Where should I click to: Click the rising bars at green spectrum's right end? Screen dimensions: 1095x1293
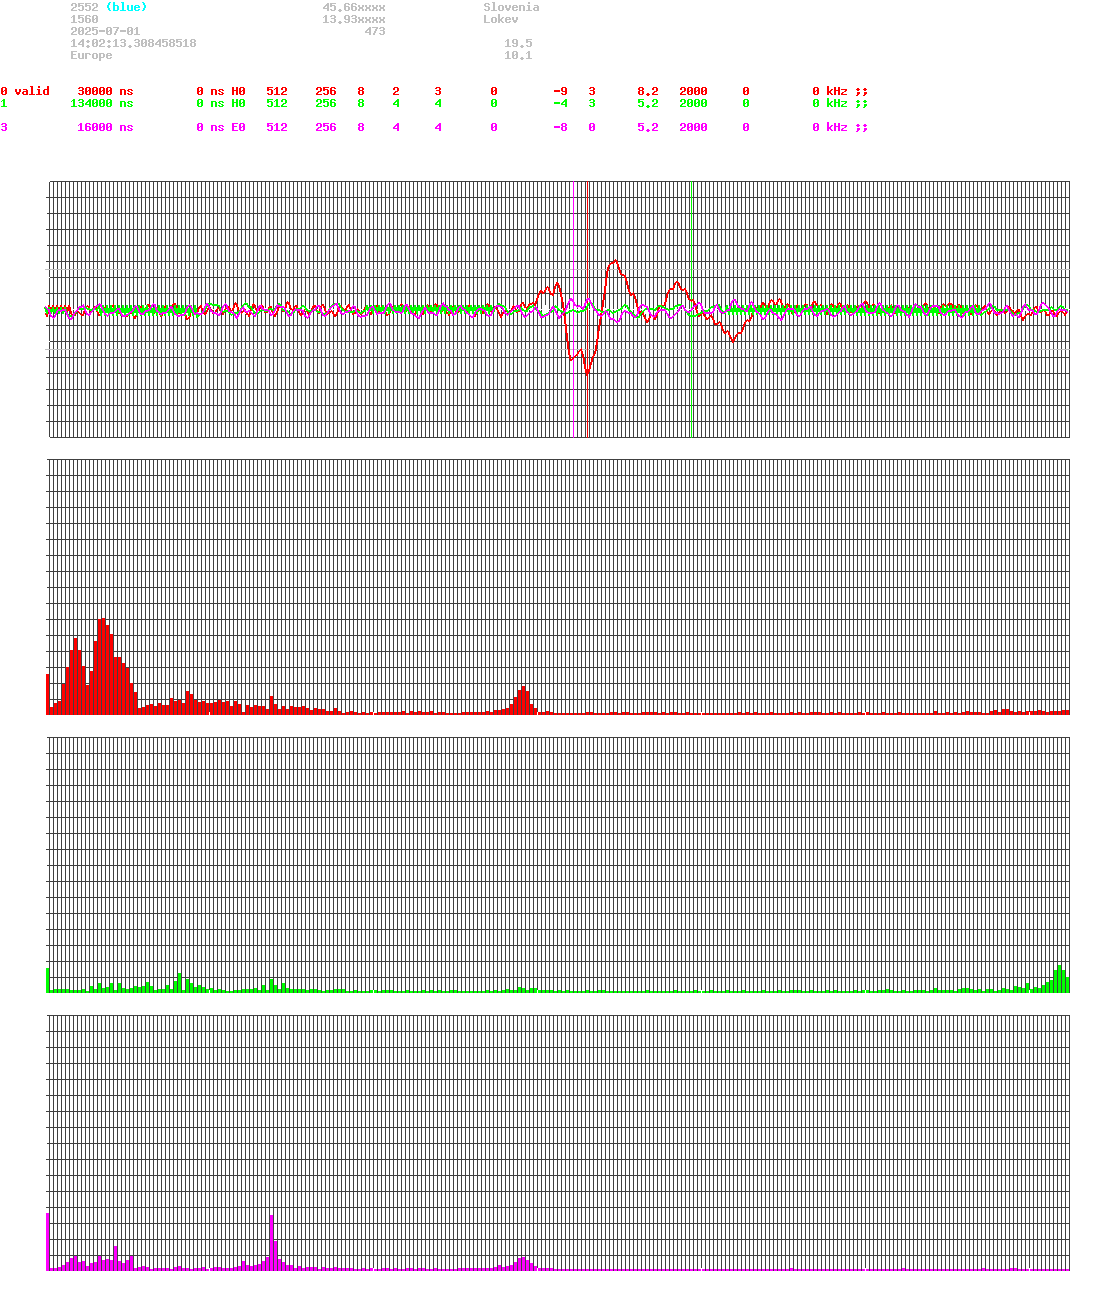[x=1057, y=979]
